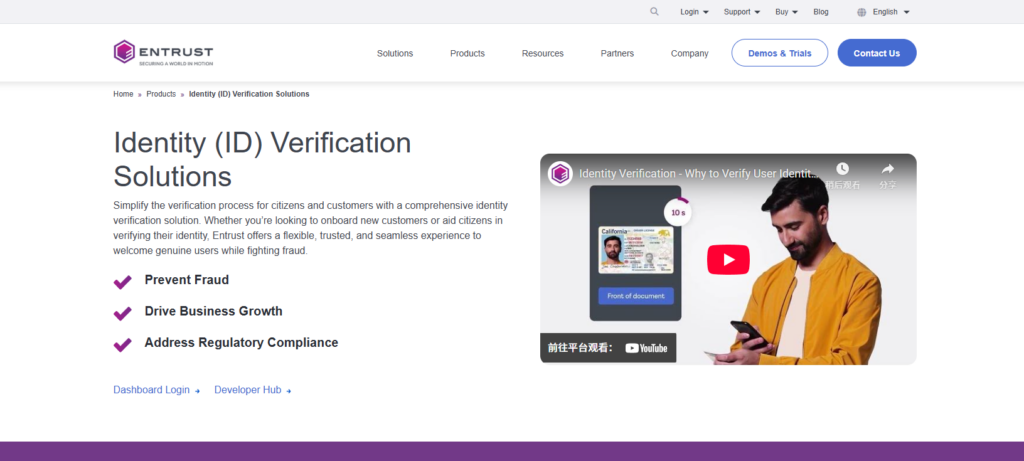
Task: Click the Contact Us button
Action: (876, 53)
